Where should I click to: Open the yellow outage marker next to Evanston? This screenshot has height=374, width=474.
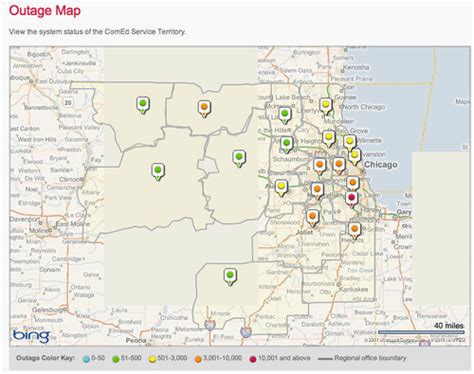pyautogui.click(x=355, y=157)
